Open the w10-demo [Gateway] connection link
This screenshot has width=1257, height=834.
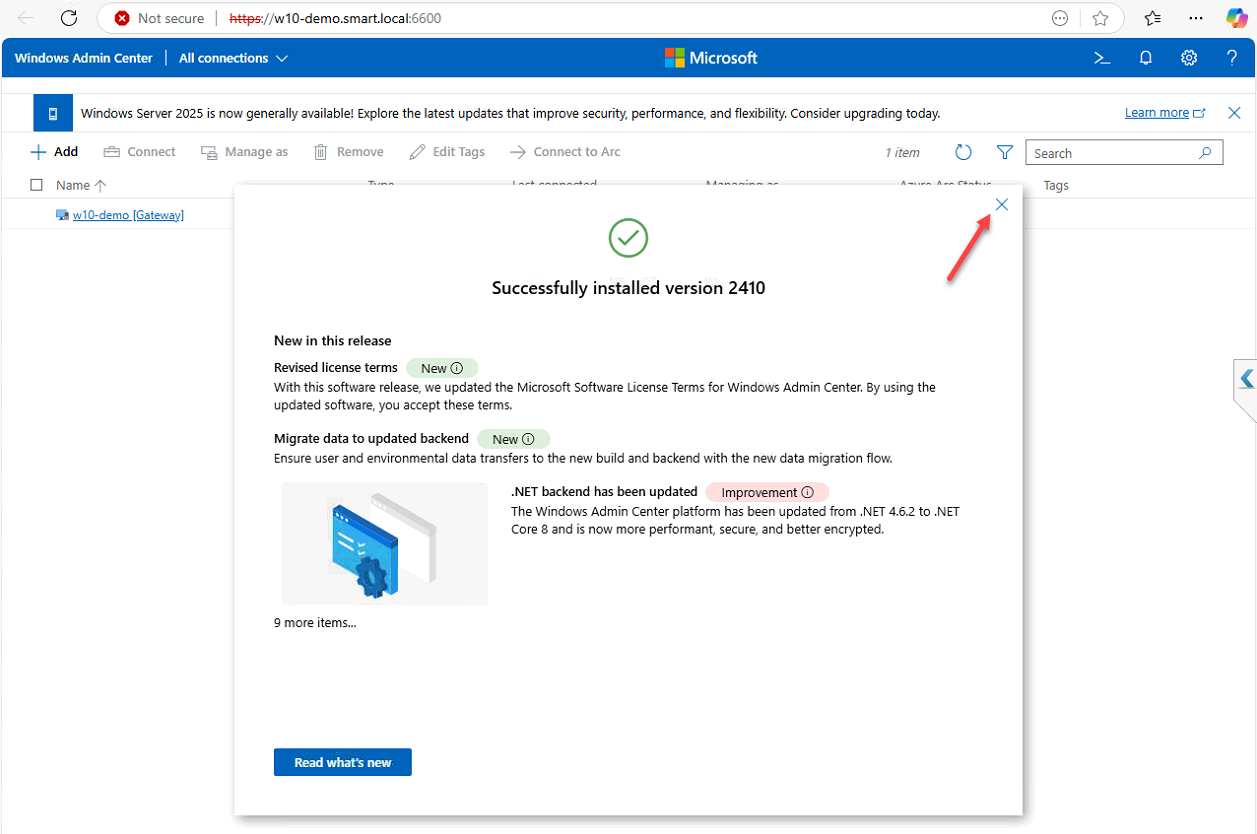click(128, 215)
